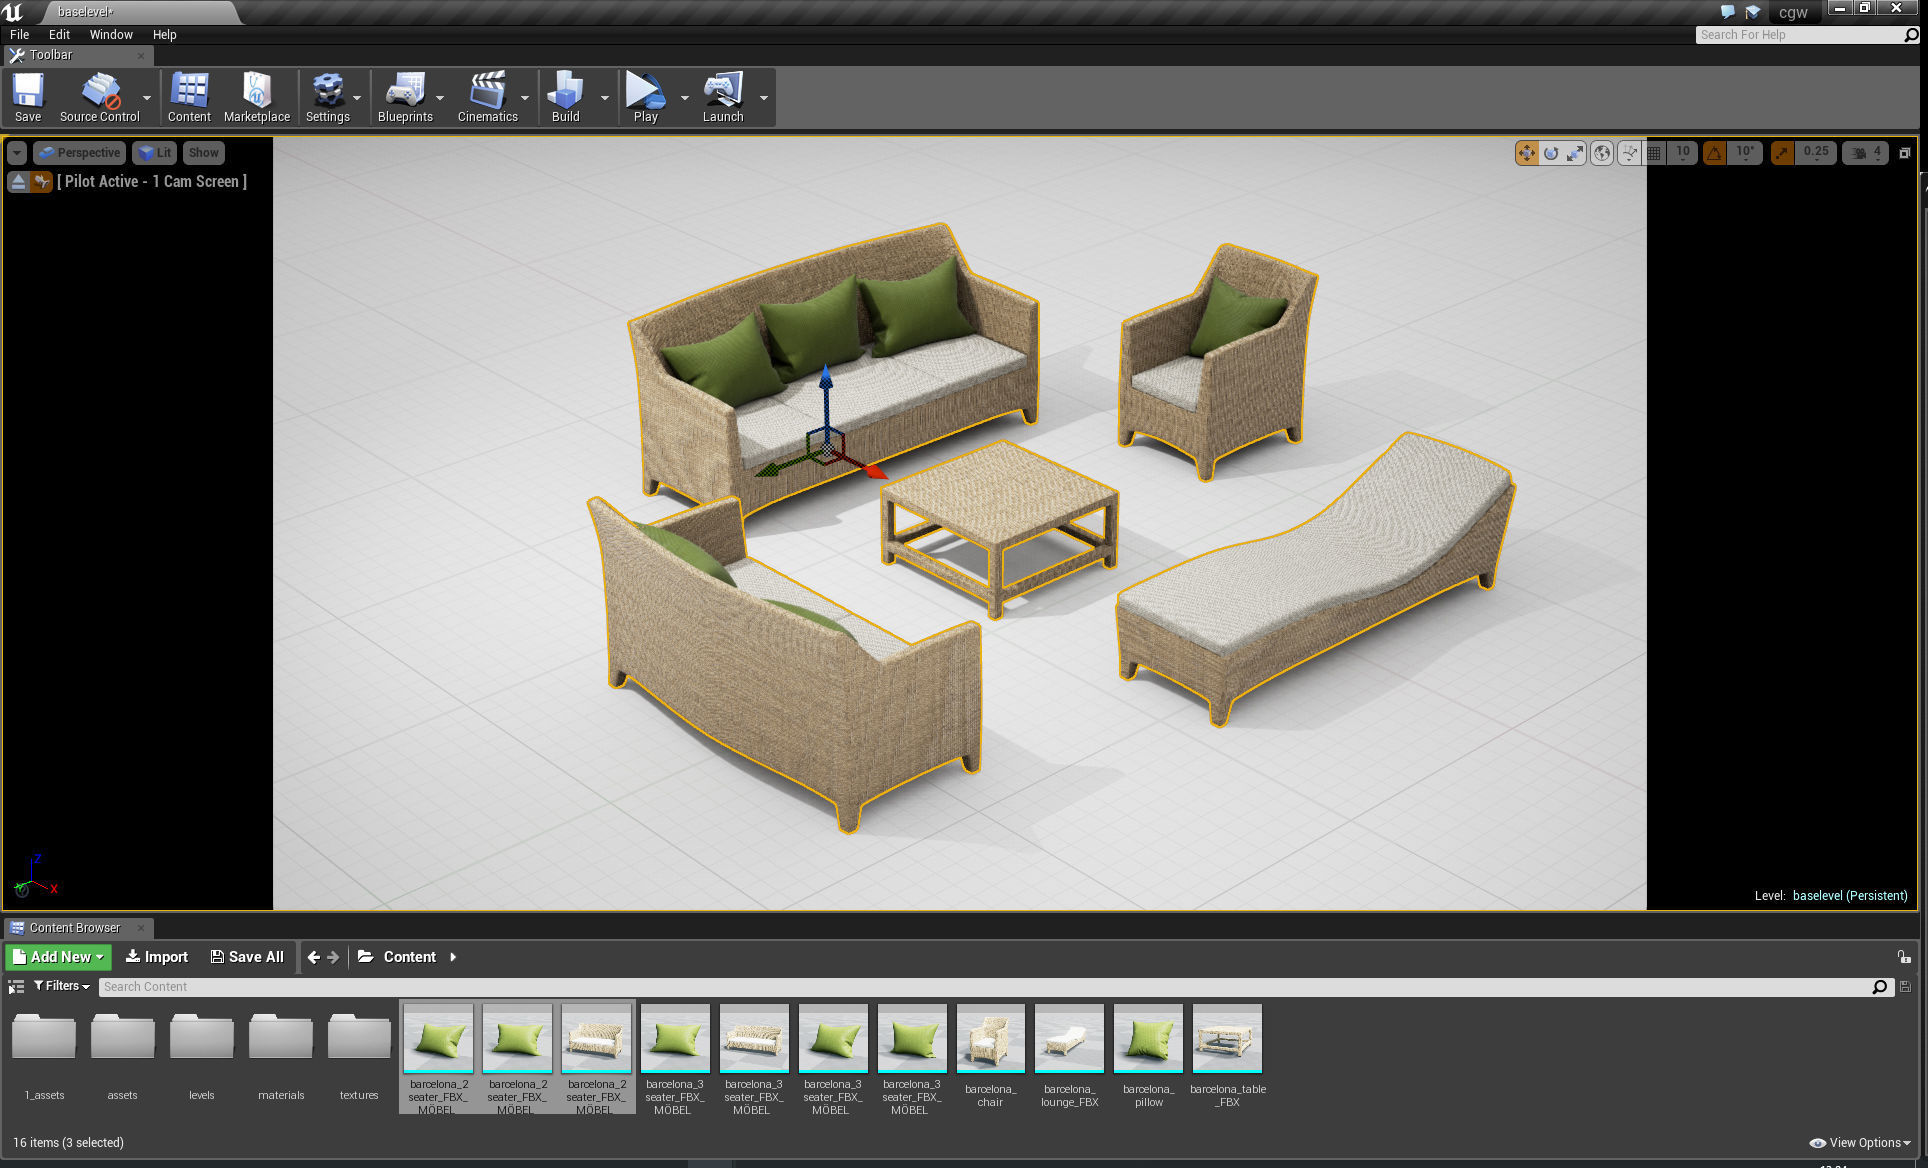Open the Marketplace
Viewport: 1928px width, 1168px height.
pyautogui.click(x=257, y=95)
